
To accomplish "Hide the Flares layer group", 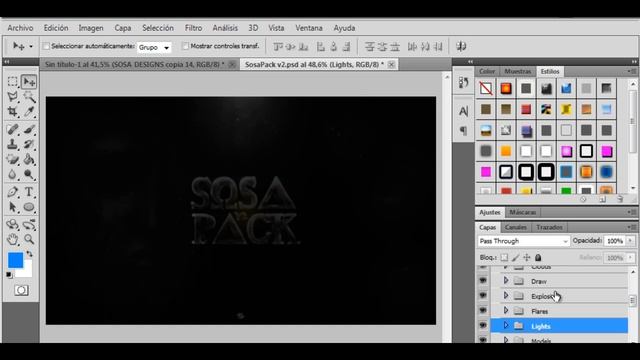I will point(483,311).
